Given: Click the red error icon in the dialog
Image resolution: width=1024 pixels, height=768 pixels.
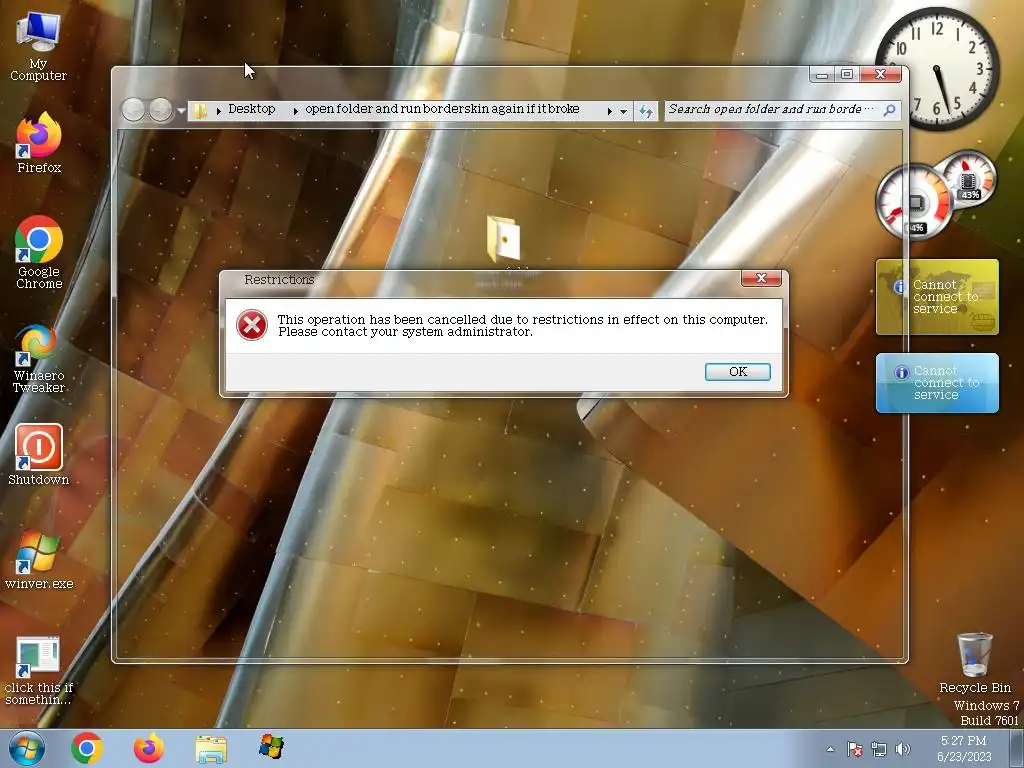Looking at the screenshot, I should [252, 325].
